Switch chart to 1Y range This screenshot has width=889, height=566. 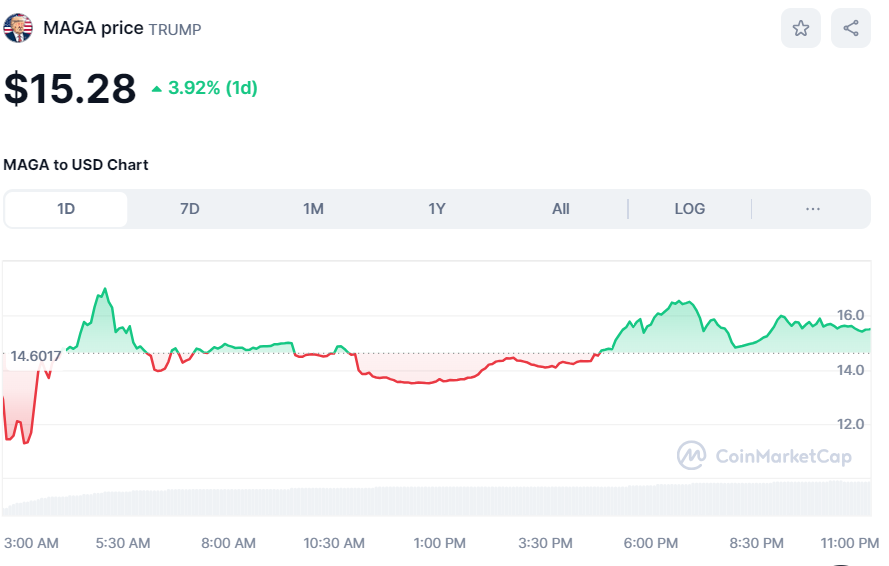click(437, 209)
